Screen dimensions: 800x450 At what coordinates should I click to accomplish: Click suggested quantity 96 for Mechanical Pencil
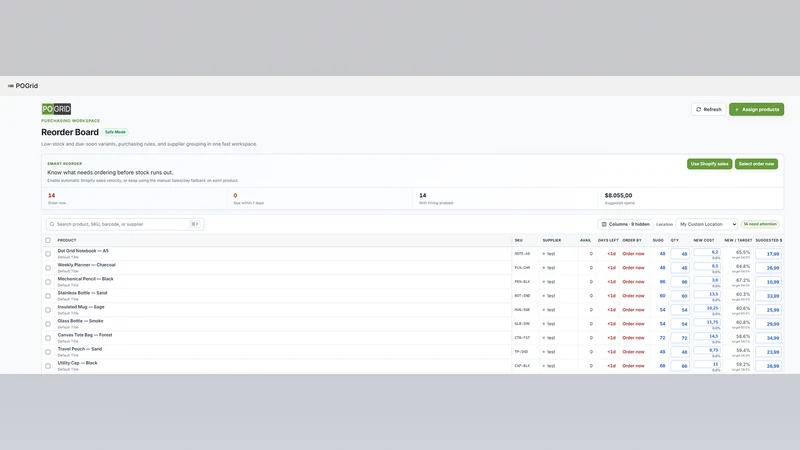[662, 282]
